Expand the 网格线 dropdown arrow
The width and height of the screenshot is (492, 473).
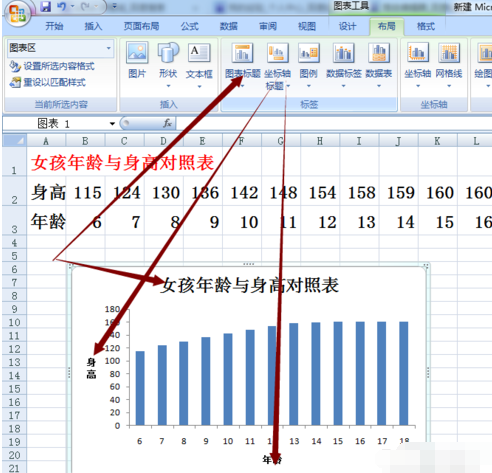coord(449,86)
